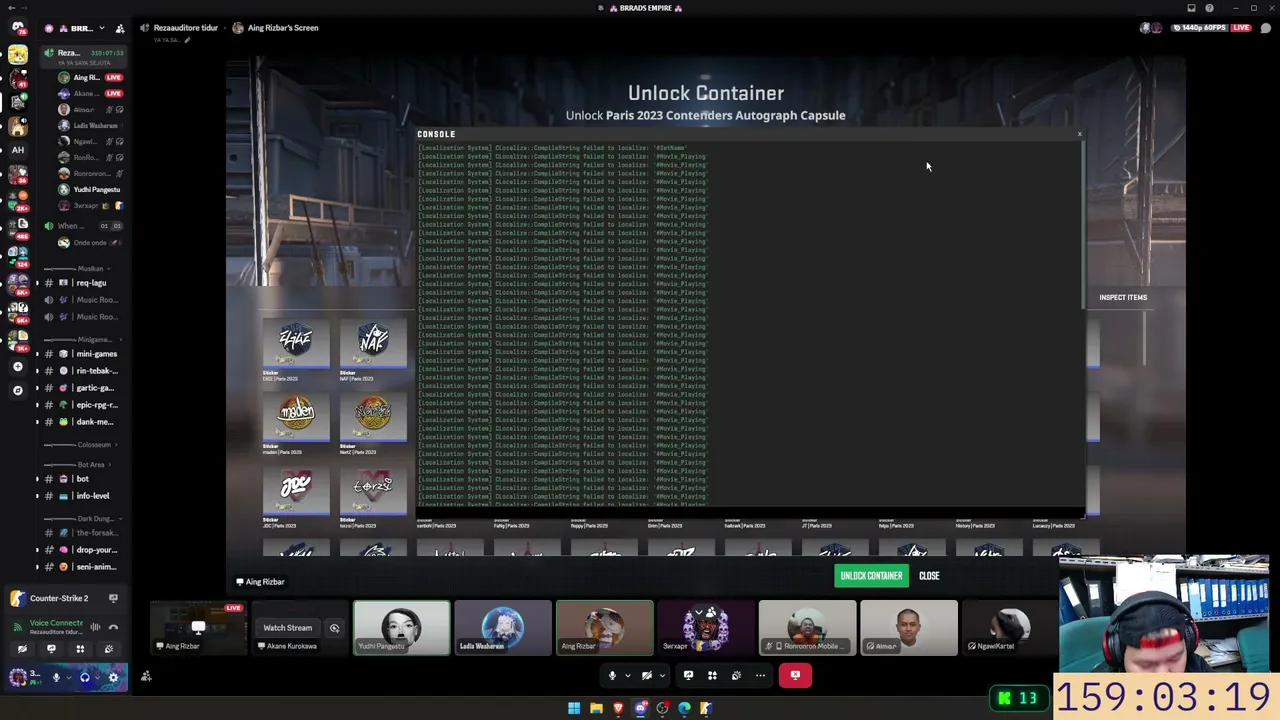The width and height of the screenshot is (1280, 720).
Task: Launch activities from call control bar
Action: pos(712,675)
